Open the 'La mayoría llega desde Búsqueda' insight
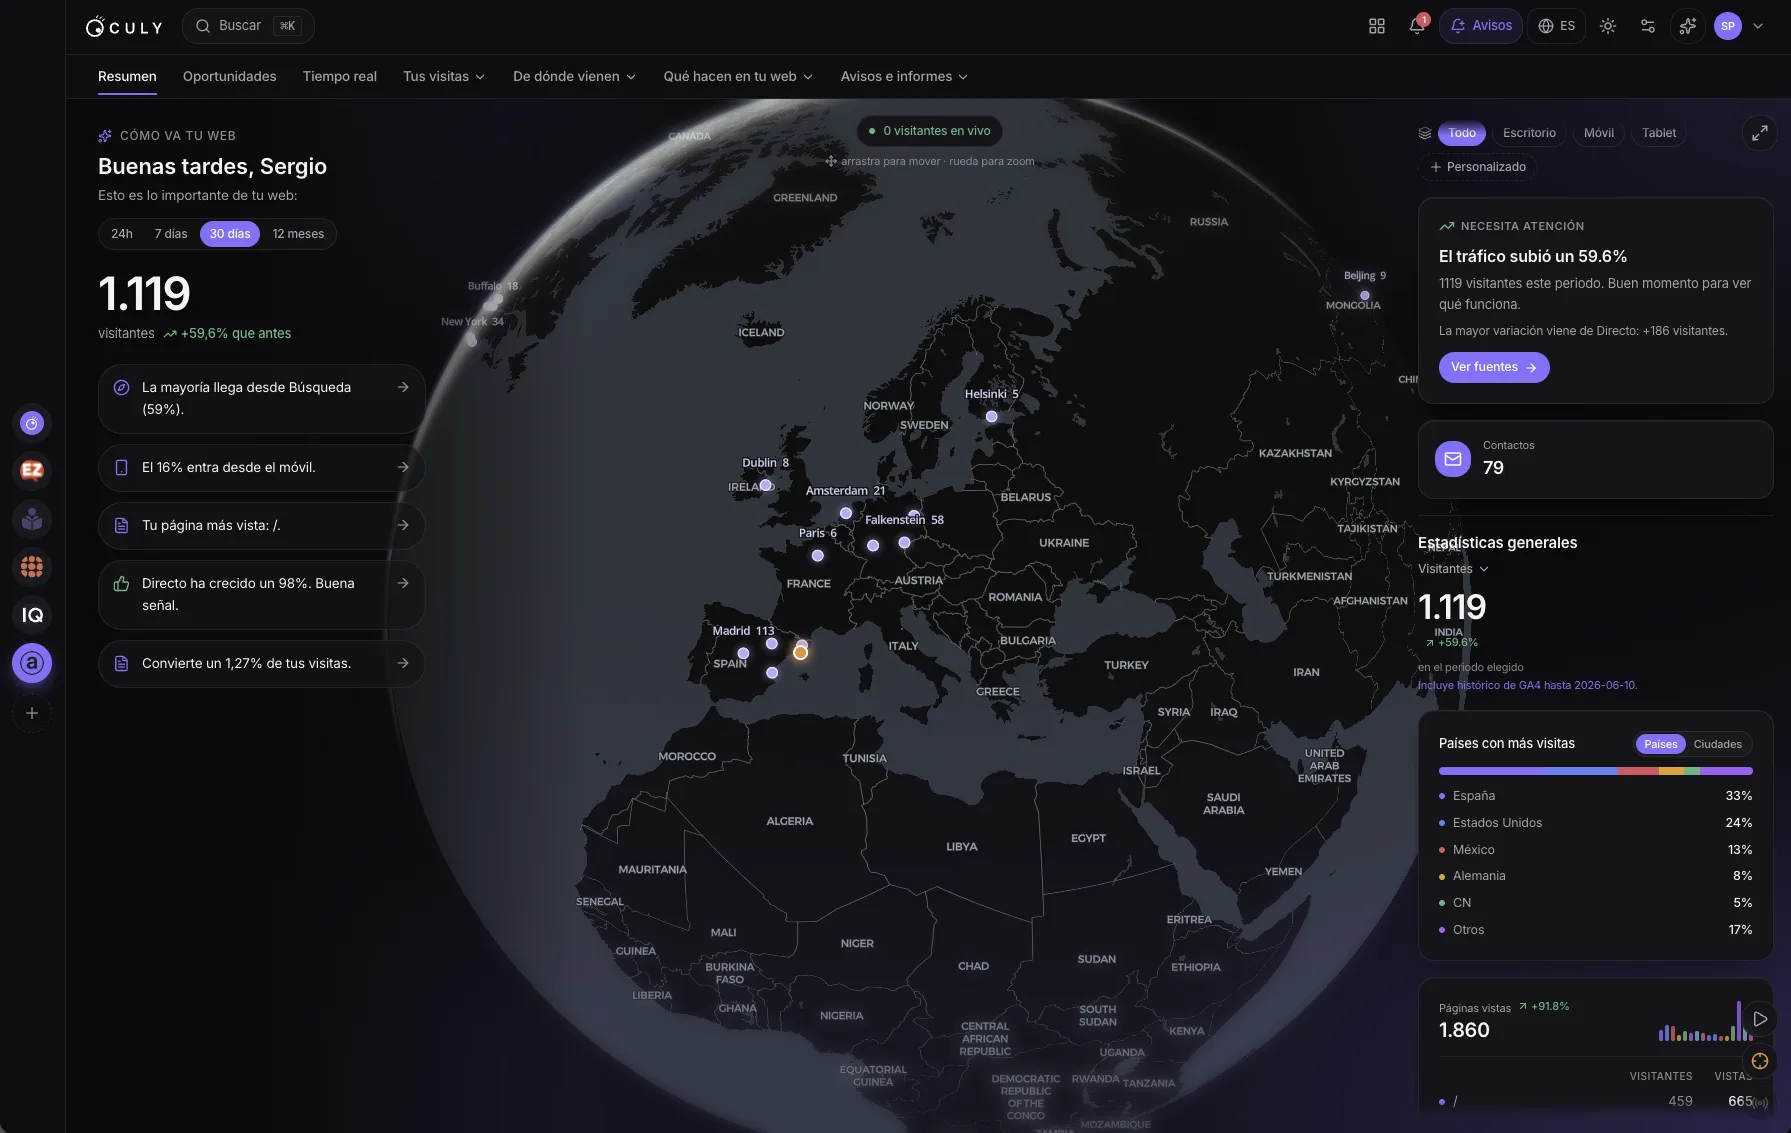The image size is (1791, 1133). [x=262, y=399]
